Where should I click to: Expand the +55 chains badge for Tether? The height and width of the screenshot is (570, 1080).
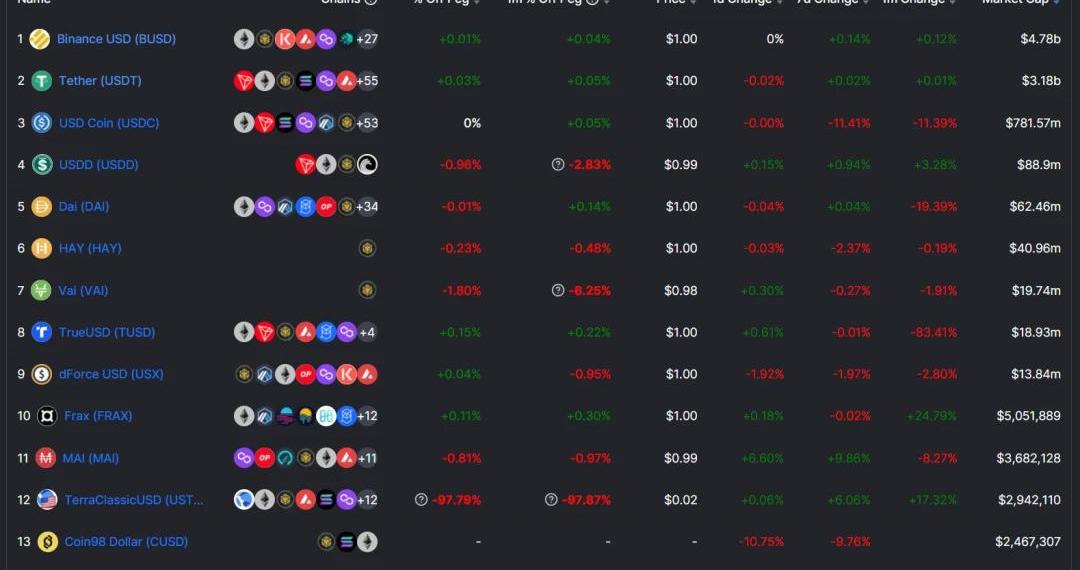(367, 81)
